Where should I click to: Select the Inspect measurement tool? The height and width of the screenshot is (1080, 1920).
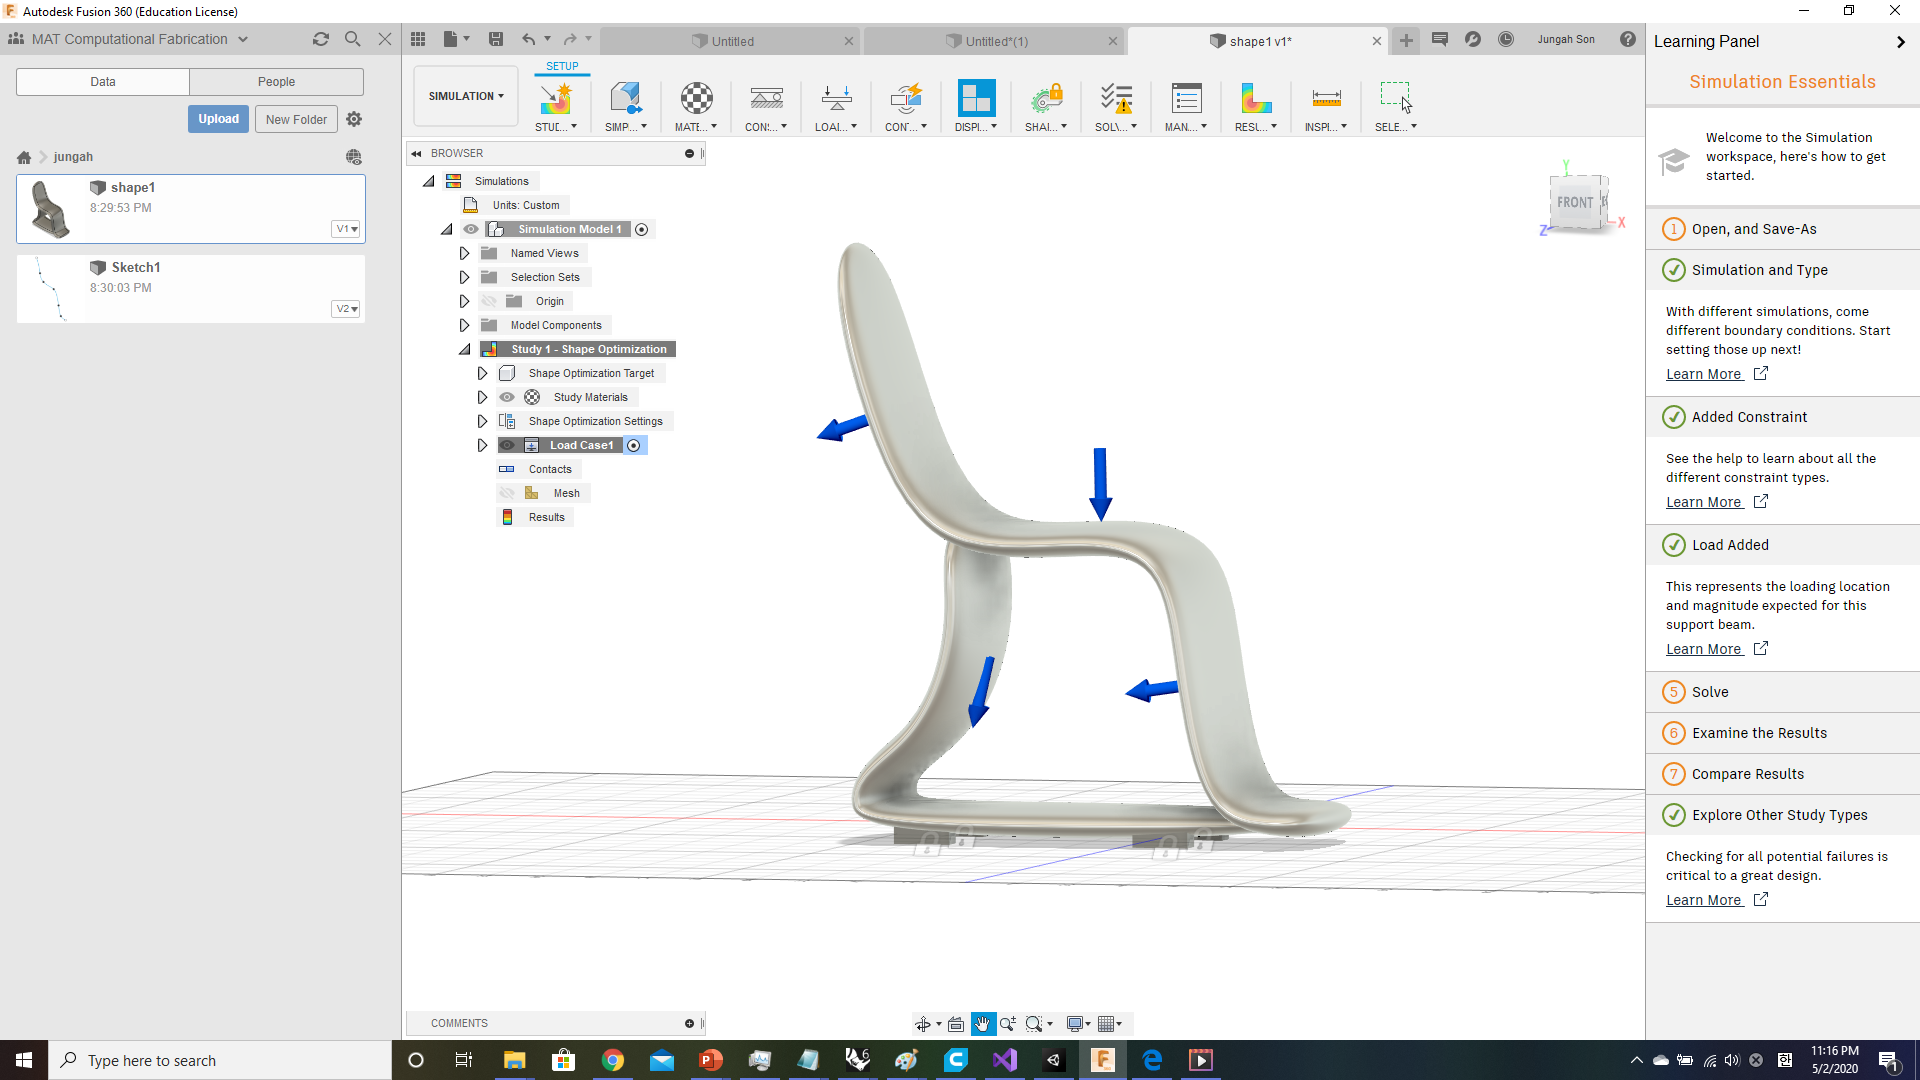click(1326, 100)
